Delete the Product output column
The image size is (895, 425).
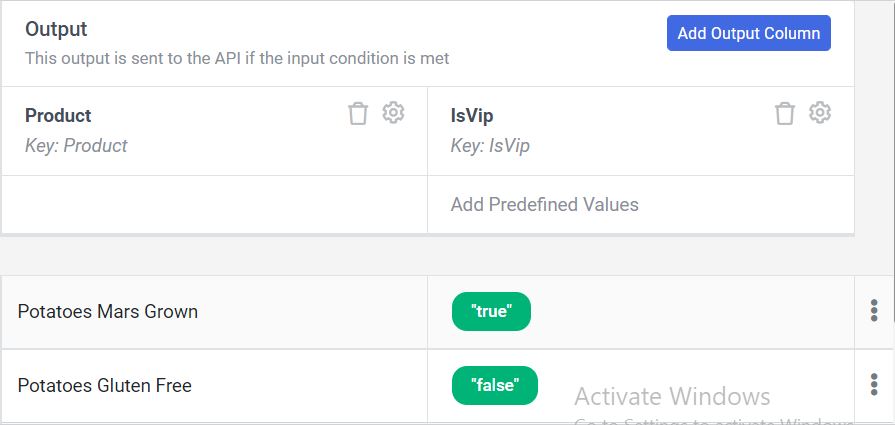358,113
